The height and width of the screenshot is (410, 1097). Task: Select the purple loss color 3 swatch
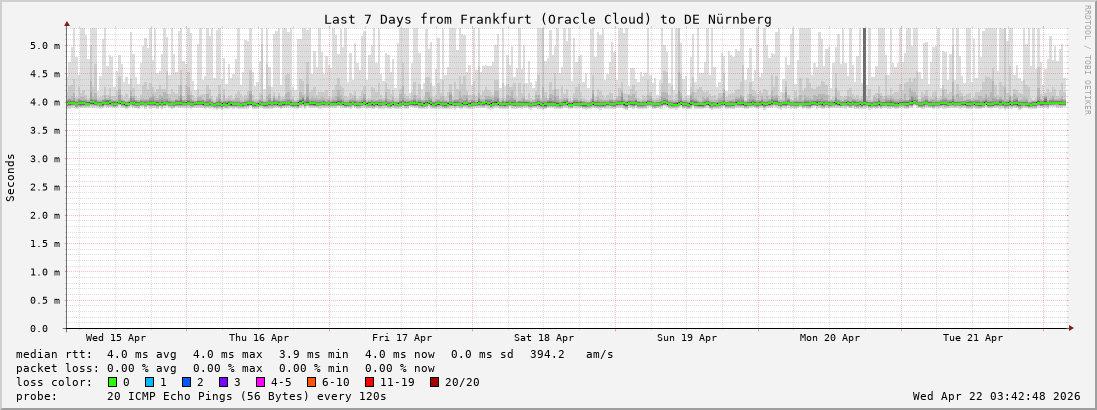pyautogui.click(x=224, y=382)
